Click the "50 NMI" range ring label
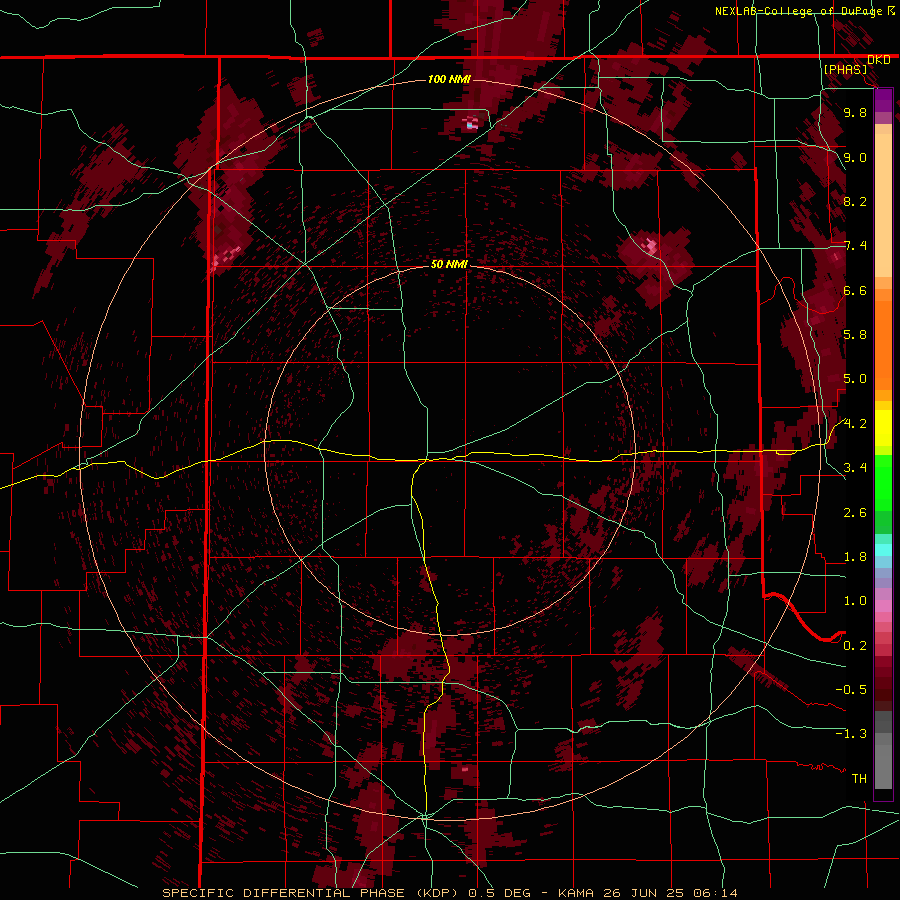Viewport: 900px width, 900px height. (x=449, y=264)
